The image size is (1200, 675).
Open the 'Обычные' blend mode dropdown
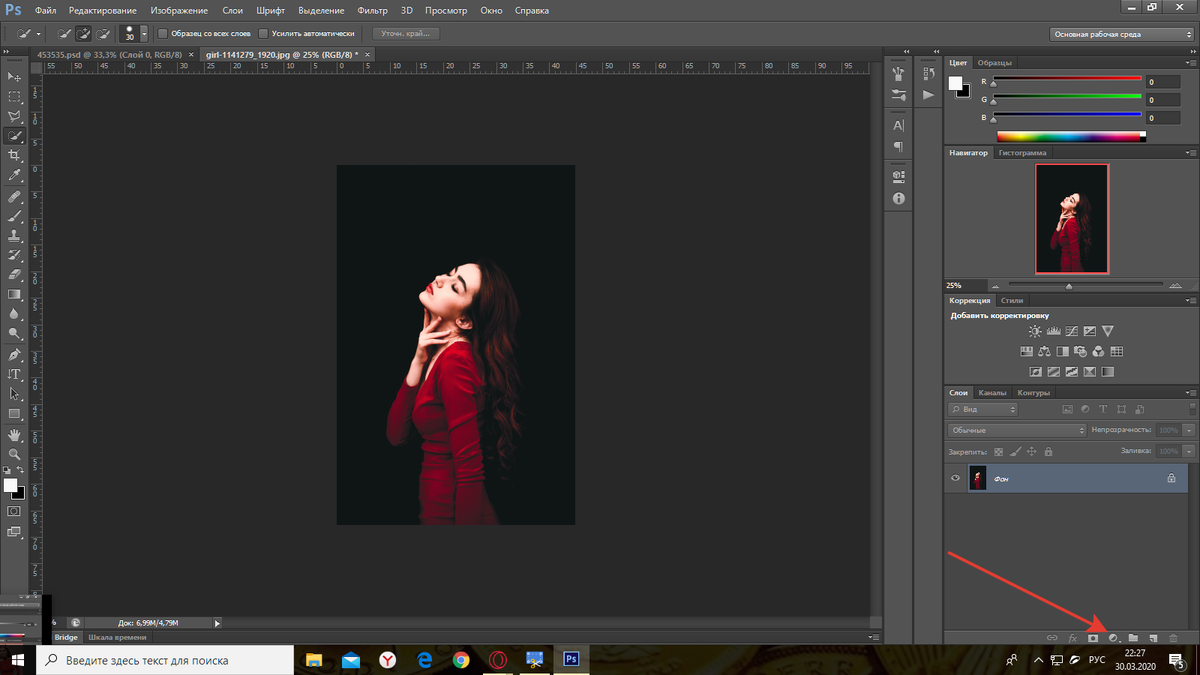tap(1016, 430)
